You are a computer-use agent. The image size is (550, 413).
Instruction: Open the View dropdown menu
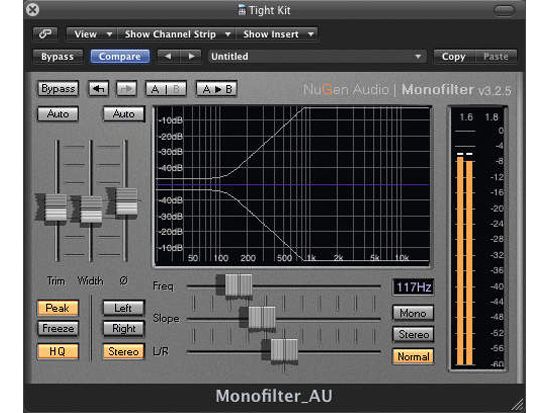tap(92, 34)
